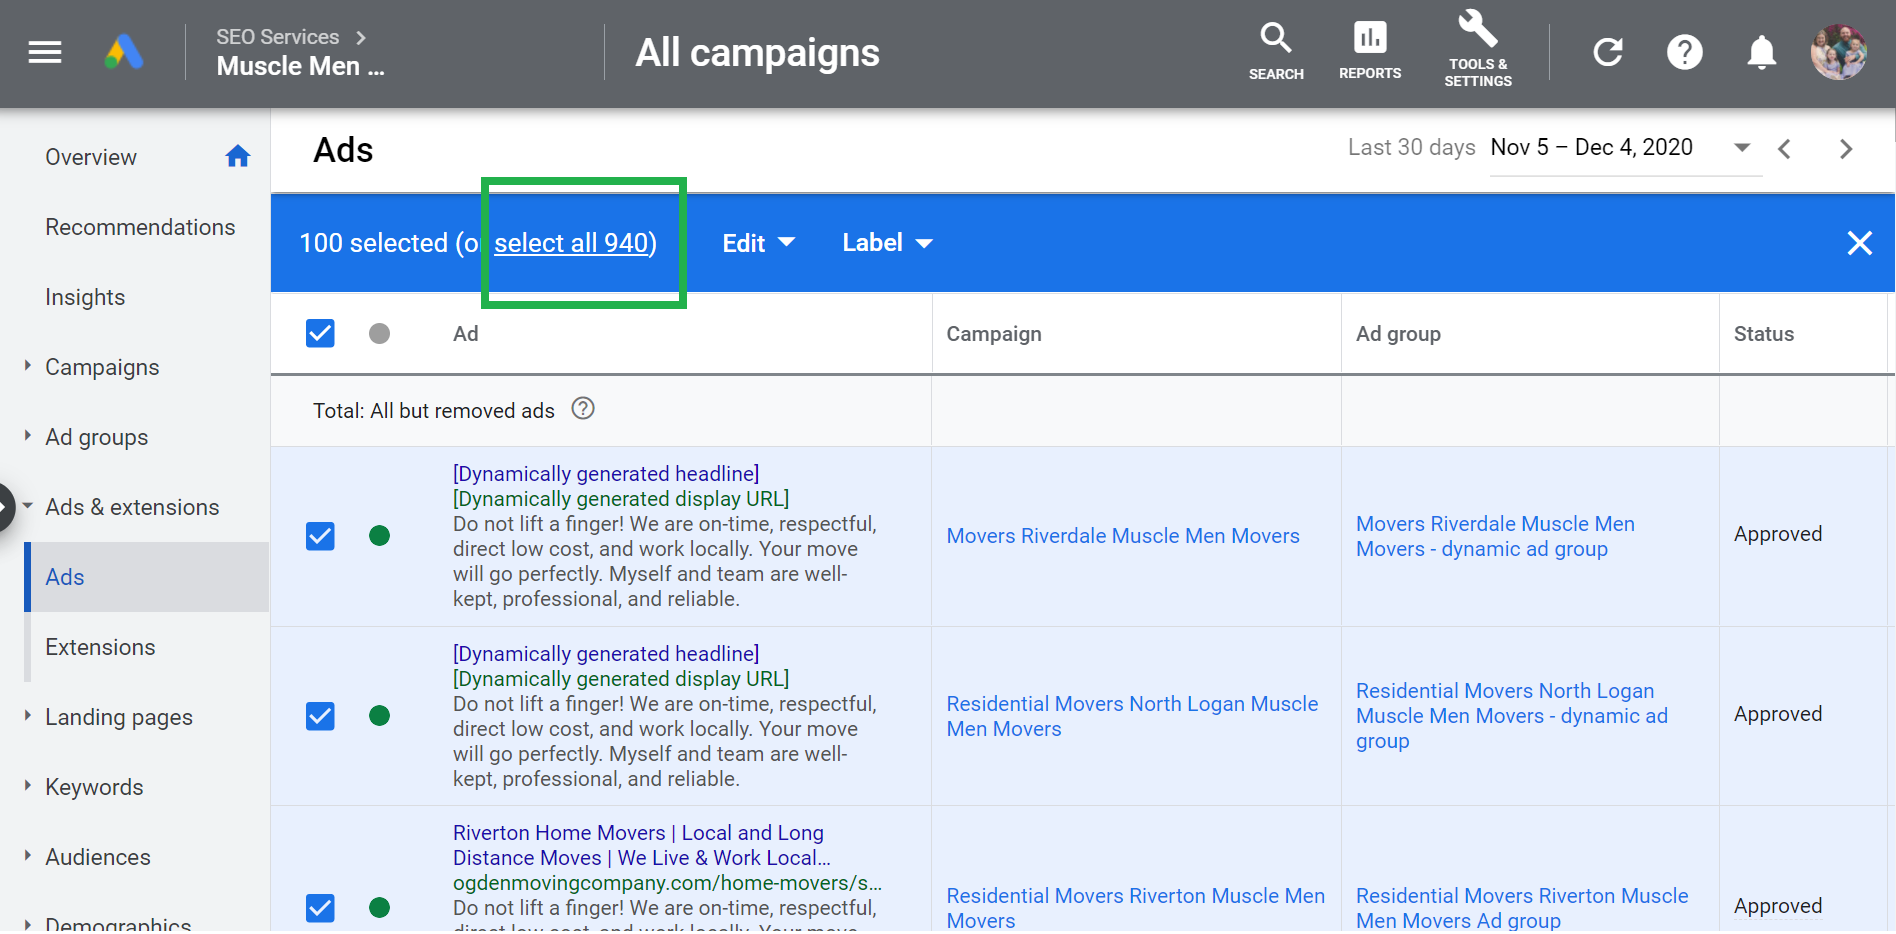Click the Google Ads logo
Screen dimensions: 1896x934
click(x=124, y=52)
